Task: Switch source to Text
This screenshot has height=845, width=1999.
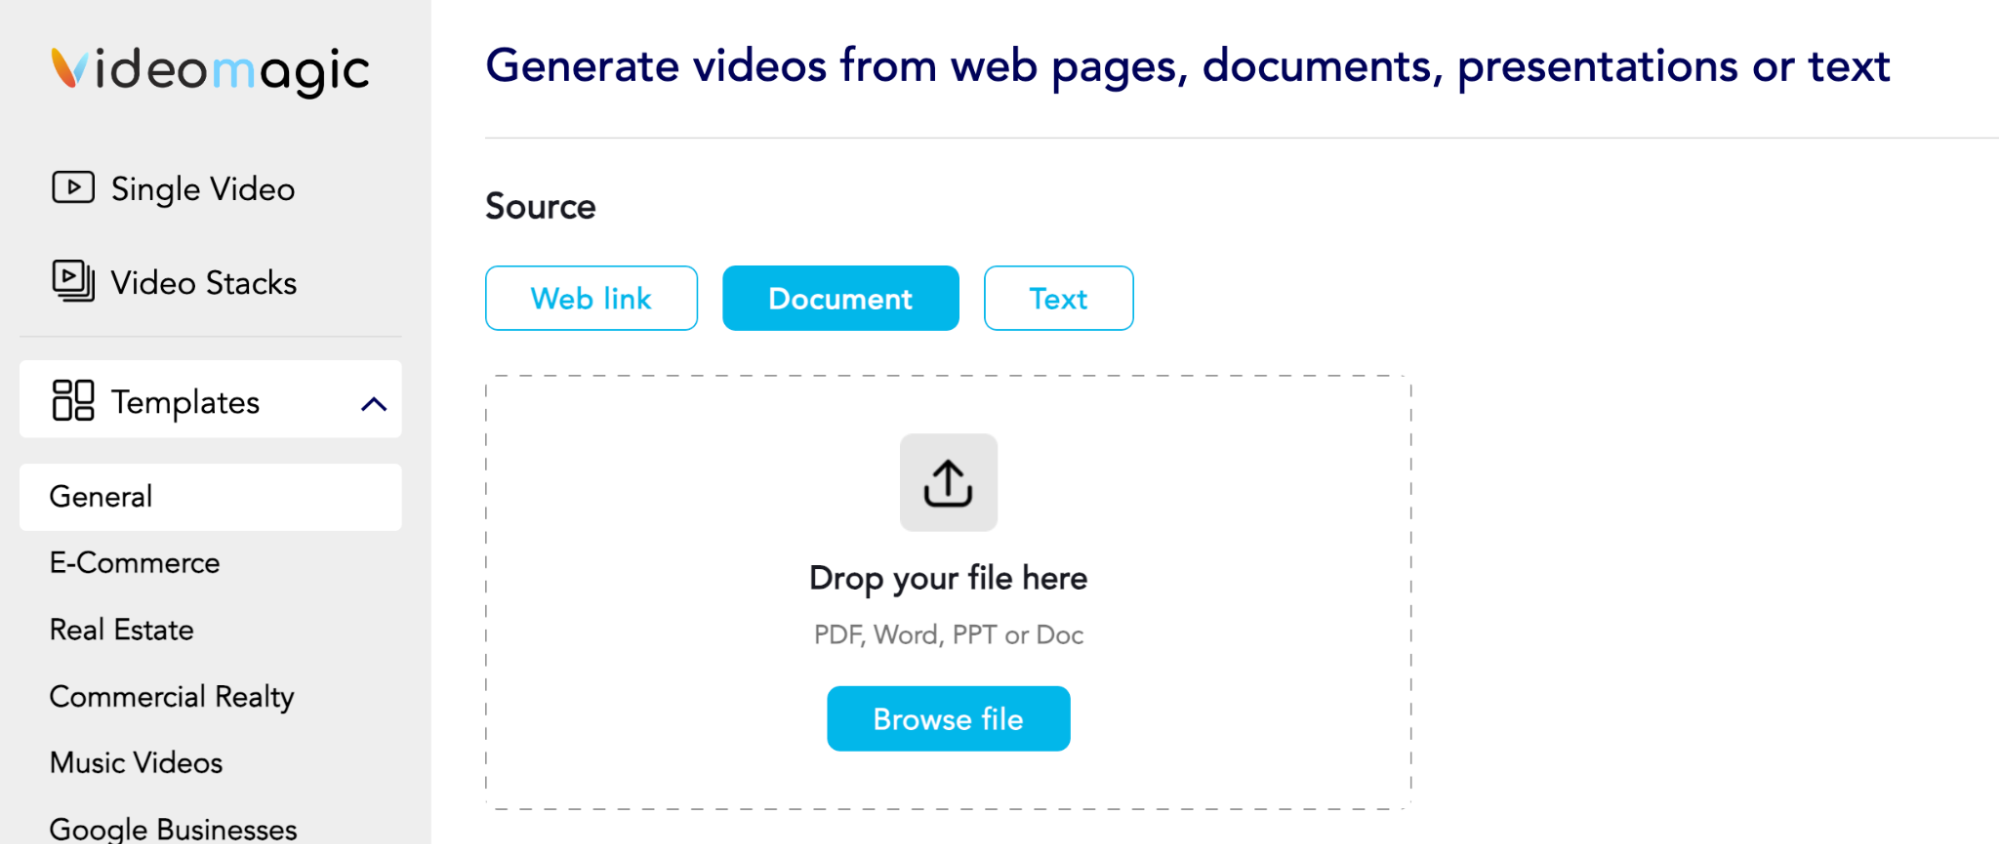Action: click(x=1058, y=298)
